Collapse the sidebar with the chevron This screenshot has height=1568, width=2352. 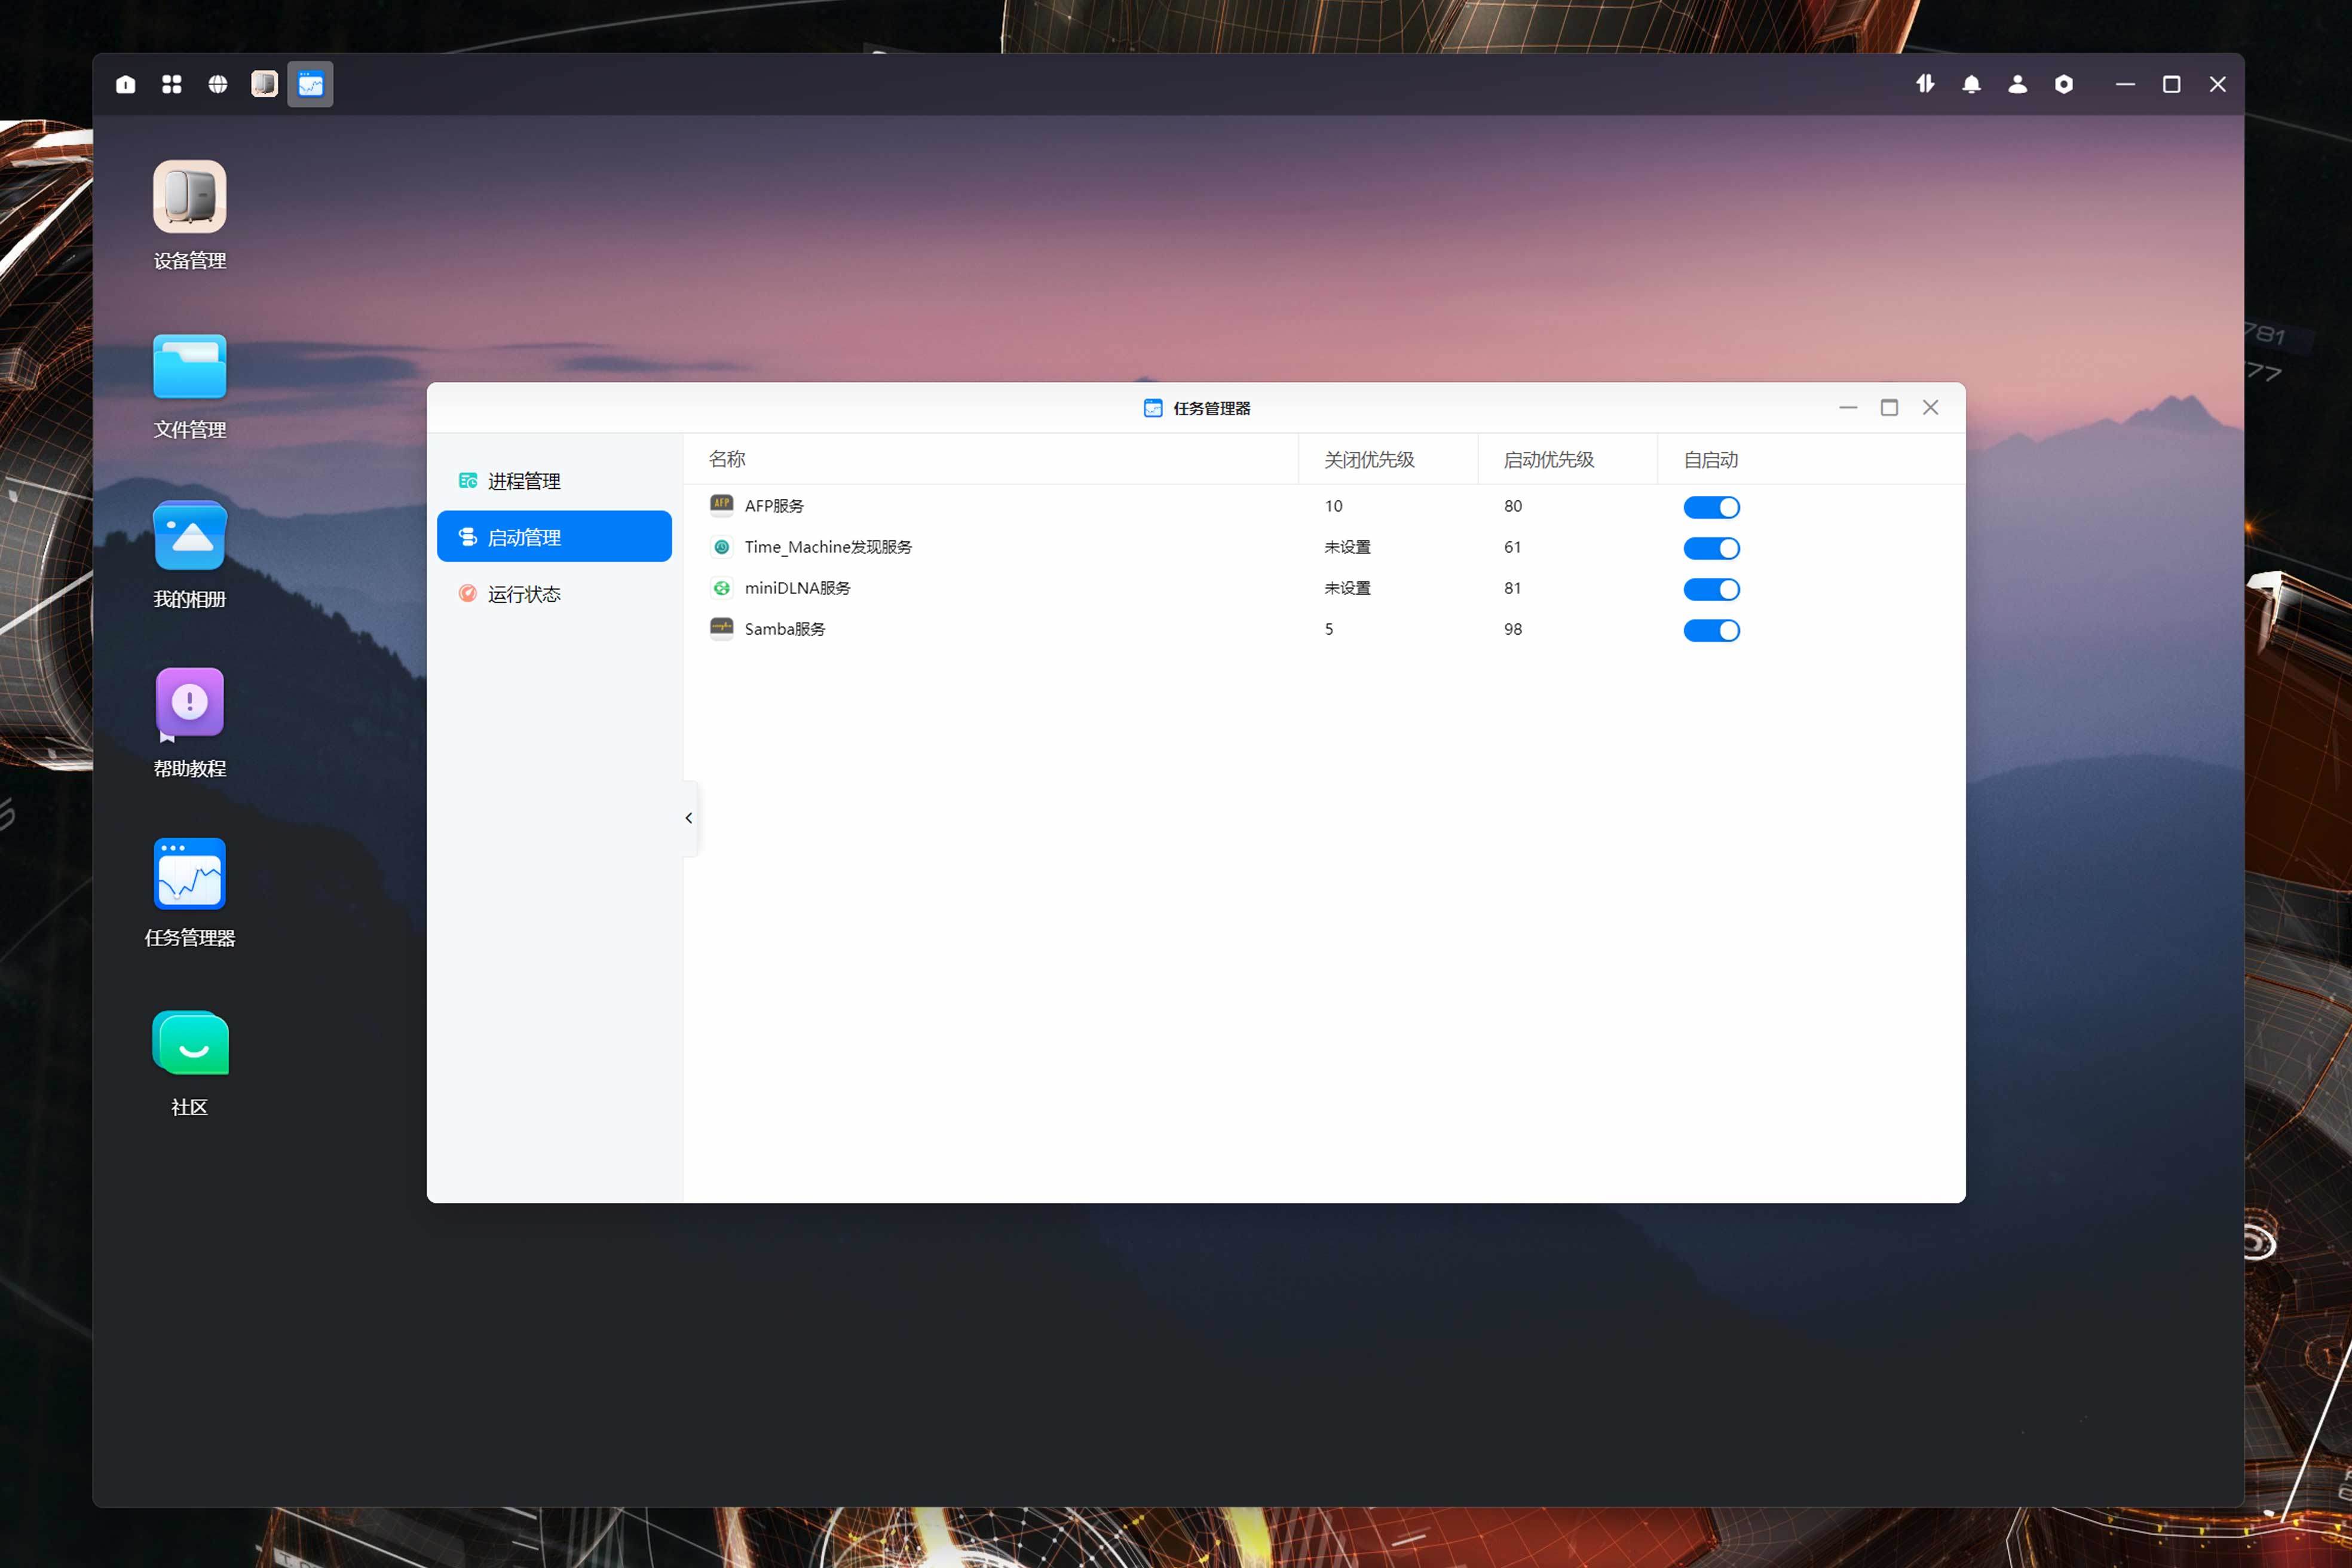(689, 818)
